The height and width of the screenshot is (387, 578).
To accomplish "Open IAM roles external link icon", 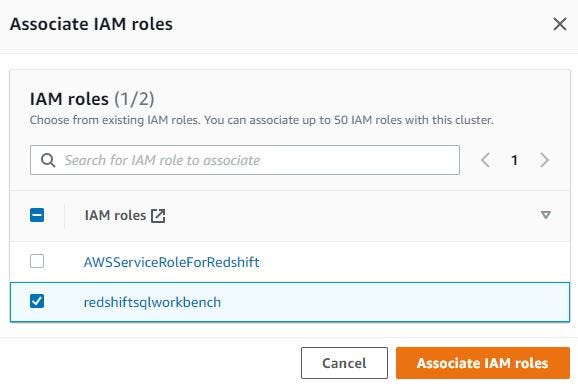I will (158, 216).
